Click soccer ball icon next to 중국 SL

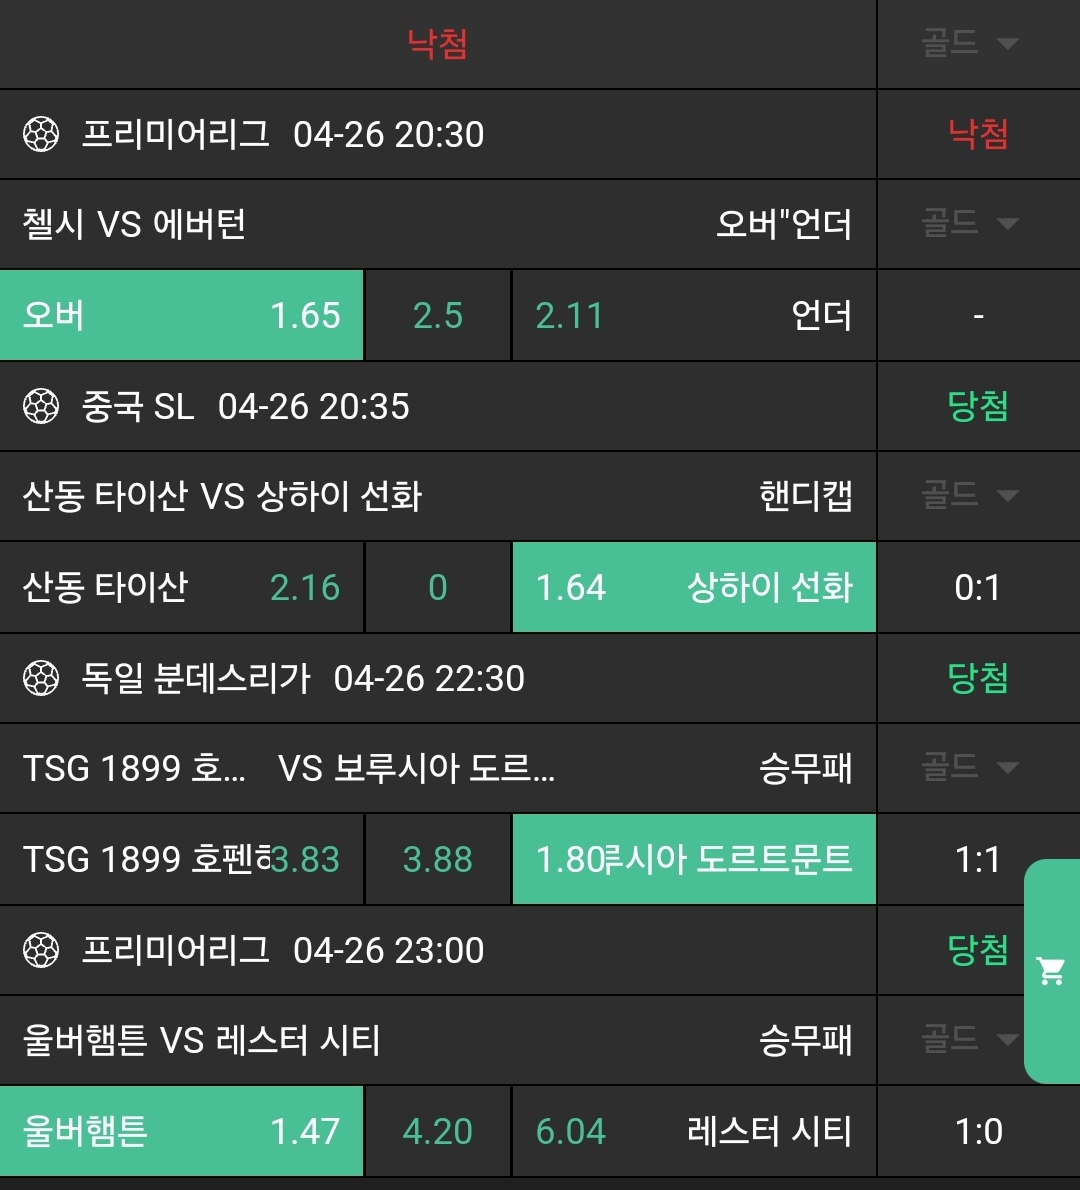(41, 406)
